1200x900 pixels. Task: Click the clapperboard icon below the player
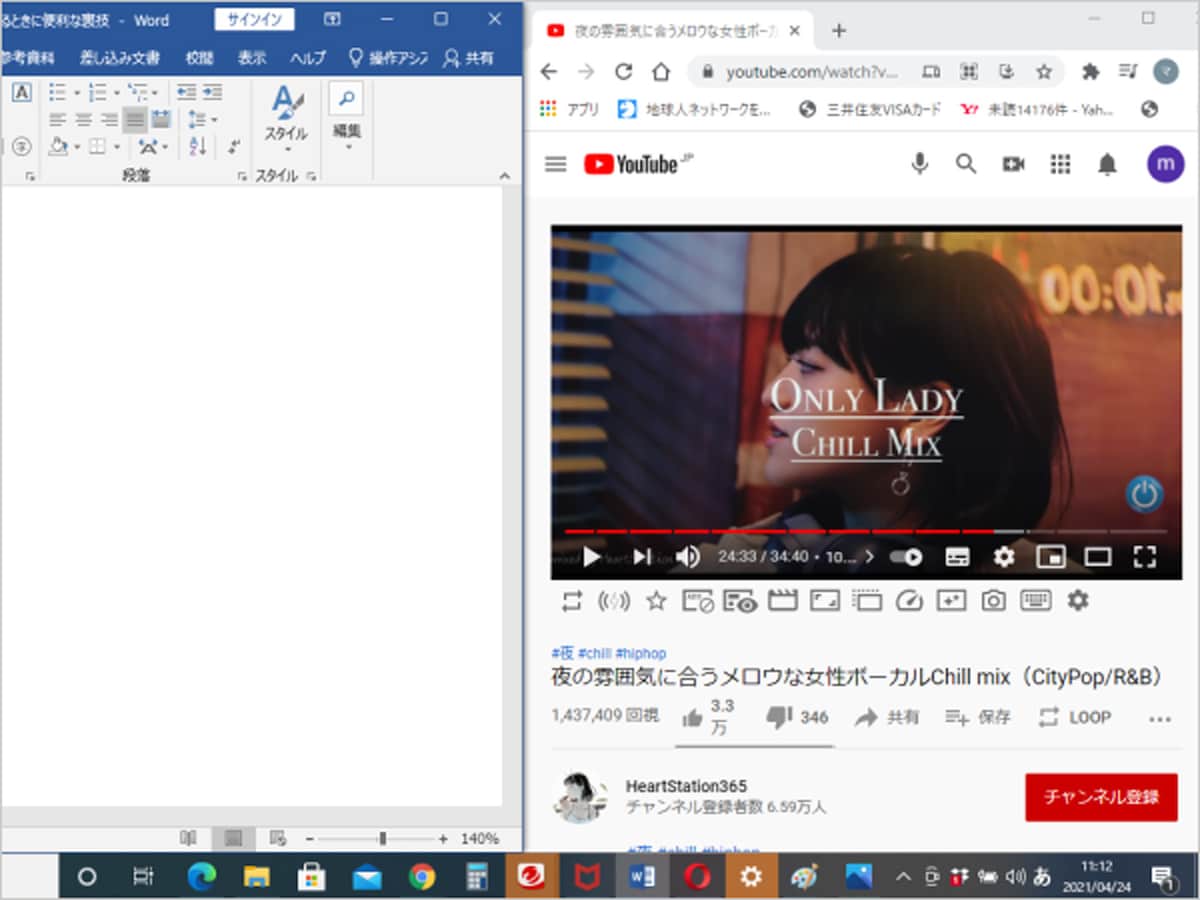pyautogui.click(x=782, y=601)
